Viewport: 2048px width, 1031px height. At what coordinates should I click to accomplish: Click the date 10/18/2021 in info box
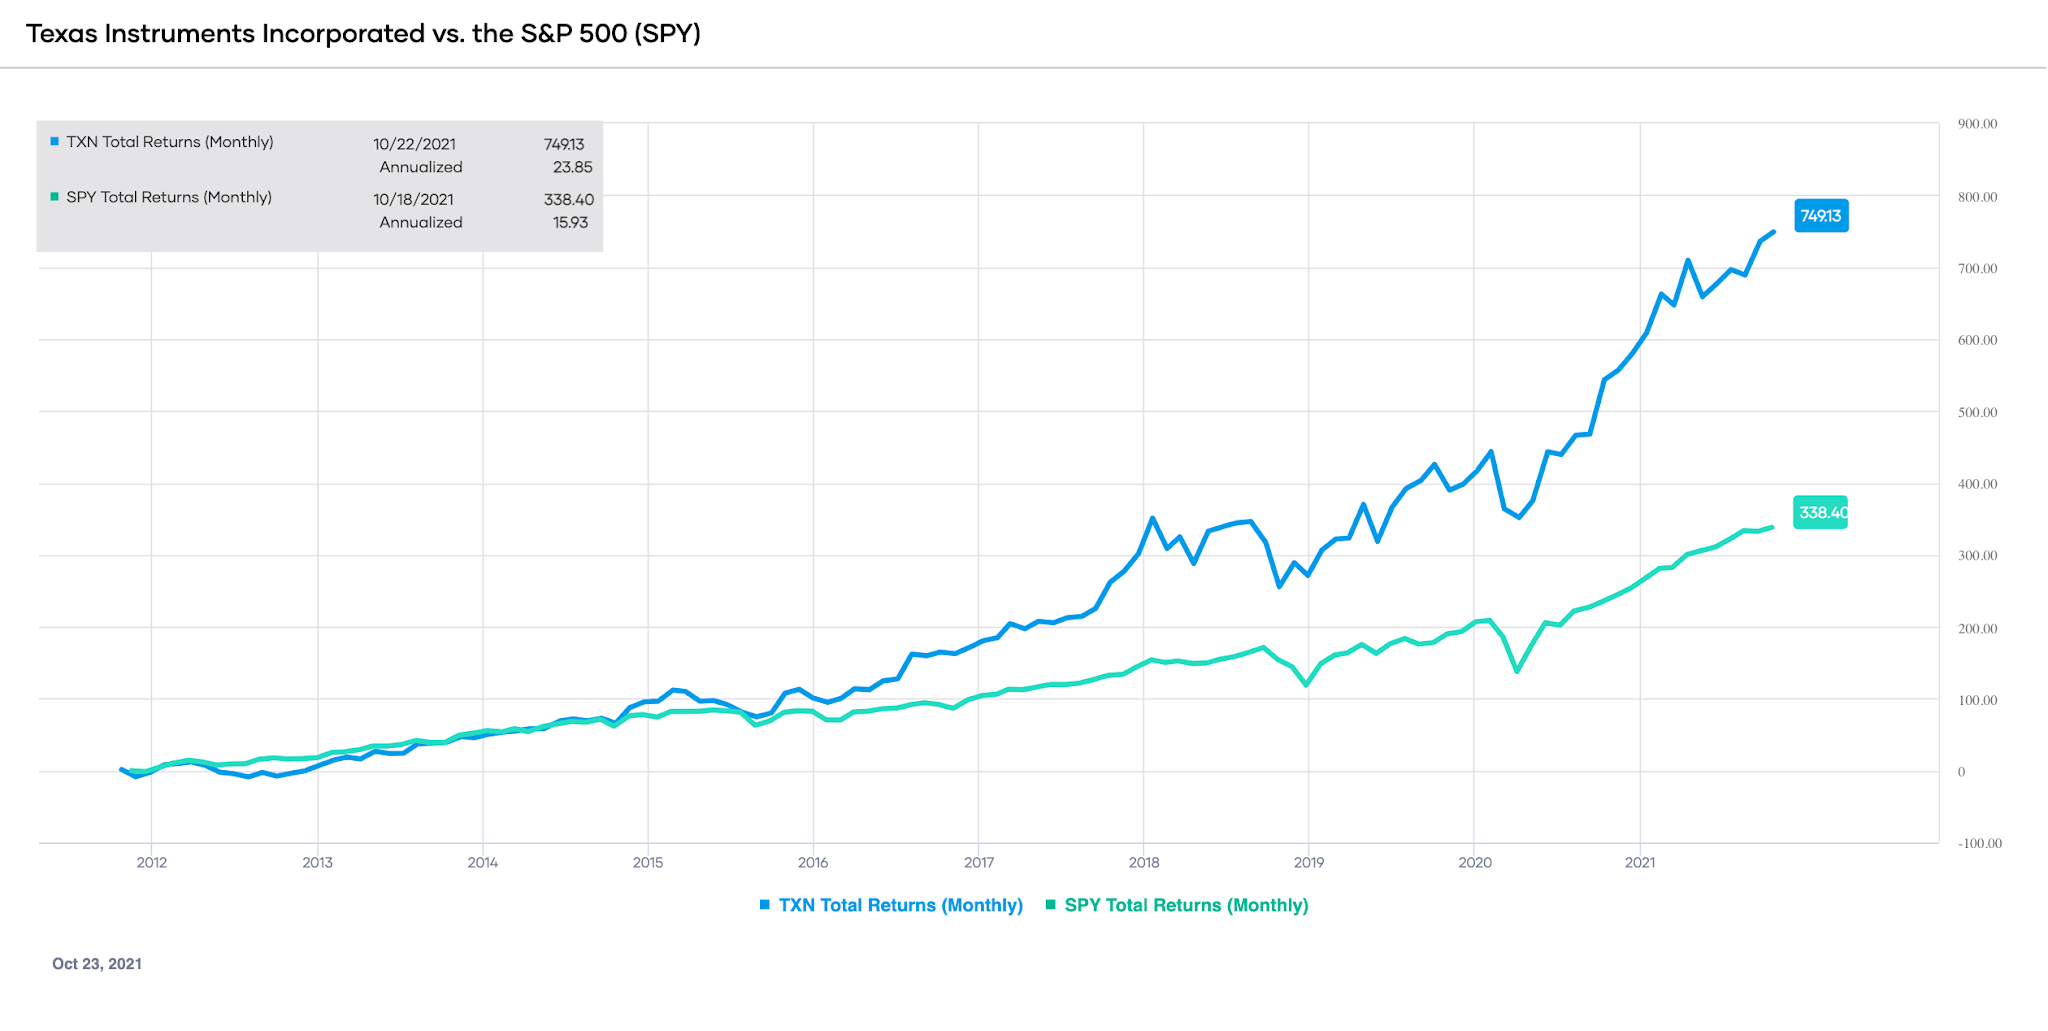point(413,199)
